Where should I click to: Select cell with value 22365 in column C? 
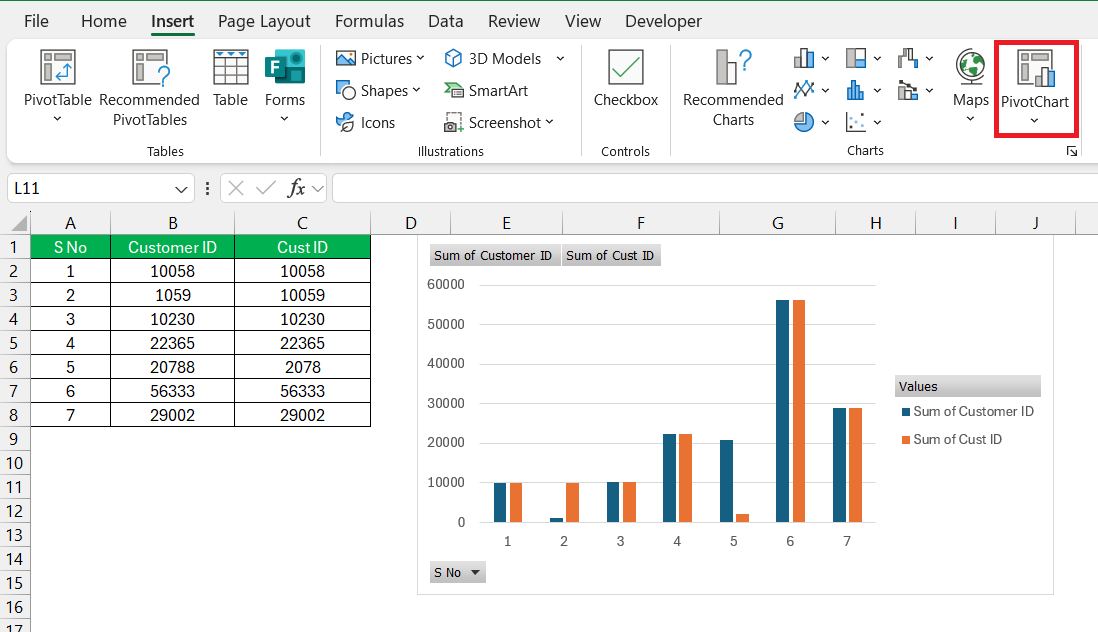(x=303, y=343)
